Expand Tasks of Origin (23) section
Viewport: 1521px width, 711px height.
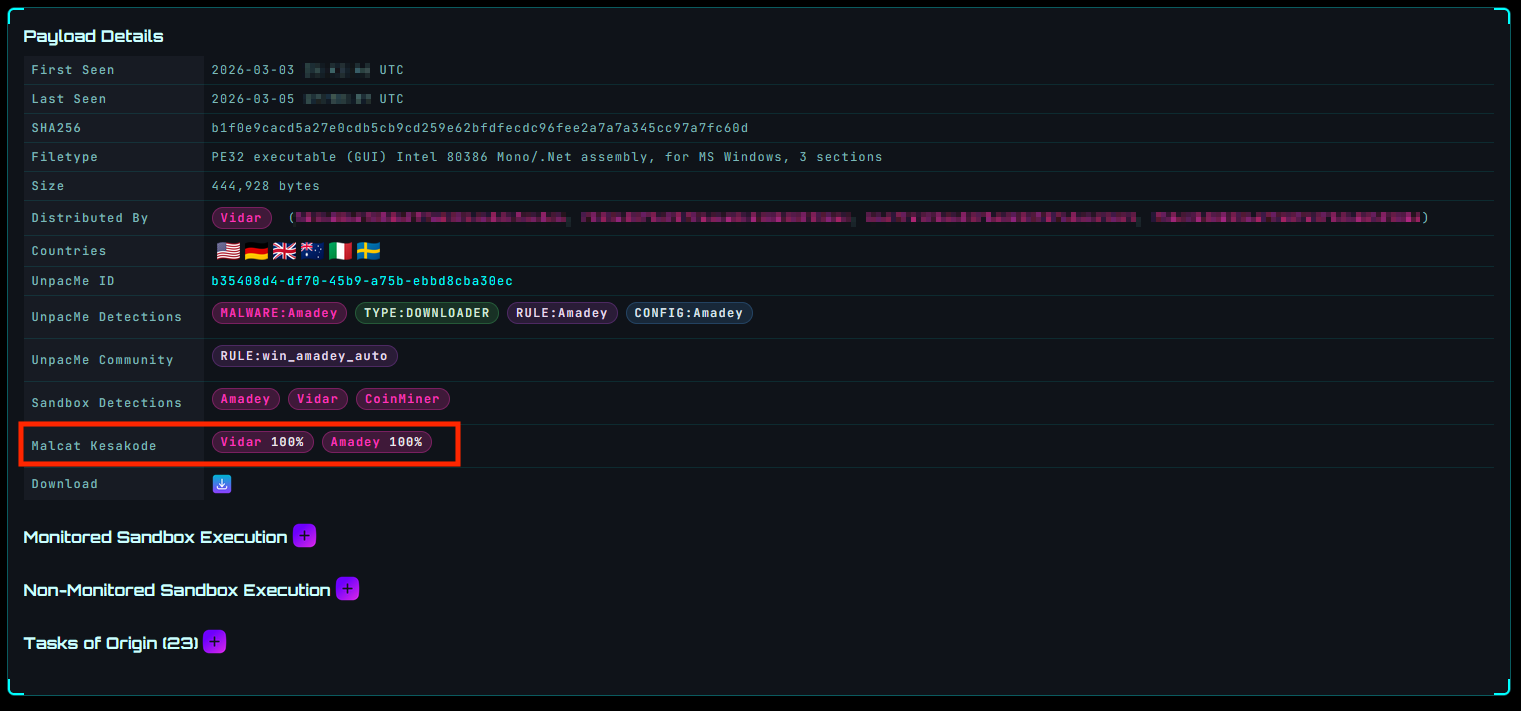(215, 642)
